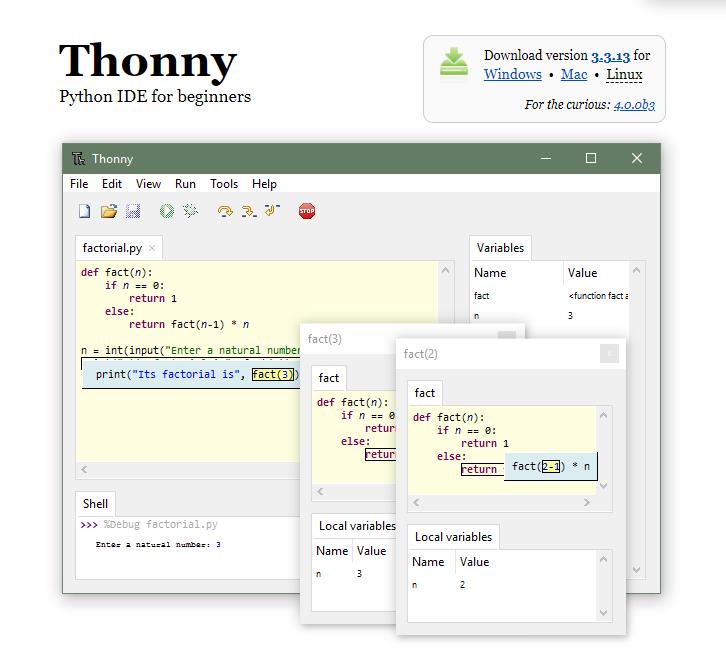
Task: Select the Variables panel tab
Action: (x=500, y=248)
